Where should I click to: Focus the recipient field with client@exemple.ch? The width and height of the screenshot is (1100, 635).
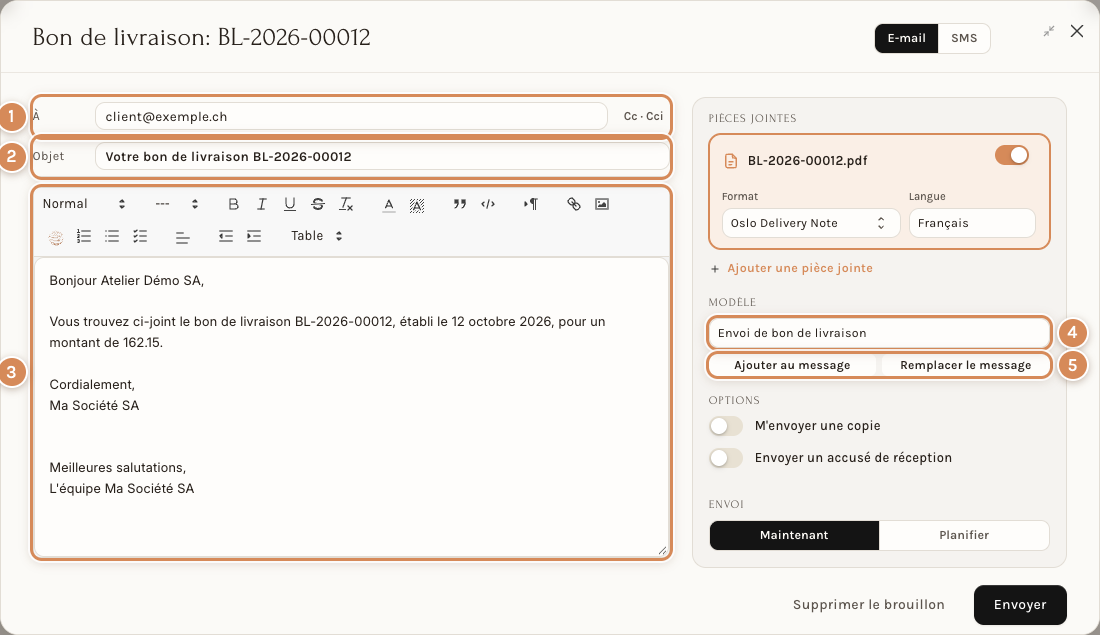click(351, 116)
